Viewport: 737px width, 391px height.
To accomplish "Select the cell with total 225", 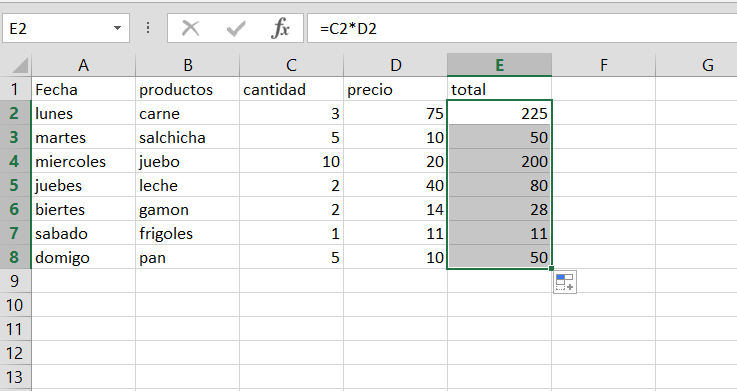I will pos(499,113).
